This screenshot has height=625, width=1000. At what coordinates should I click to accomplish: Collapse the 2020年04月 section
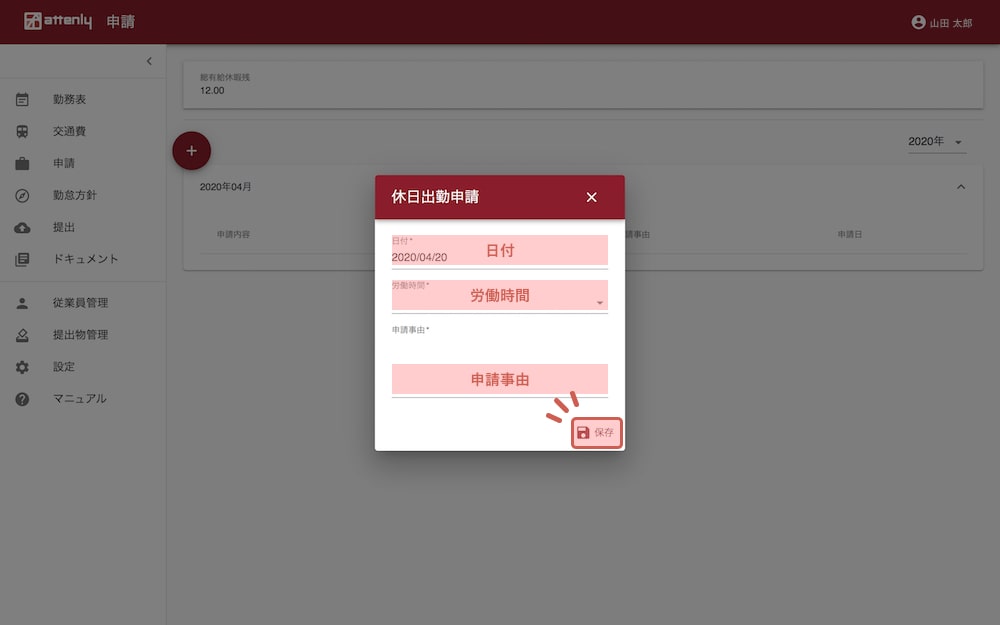pos(961,187)
